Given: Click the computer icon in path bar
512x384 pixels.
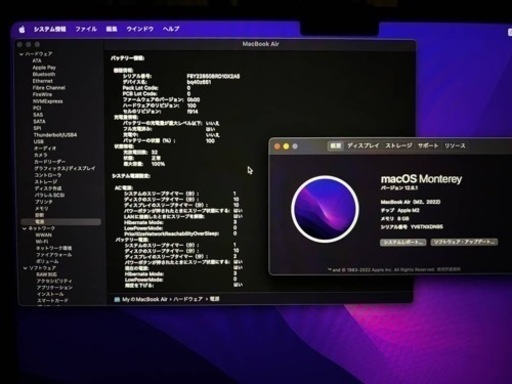Looking at the screenshot, I should (x=117, y=299).
